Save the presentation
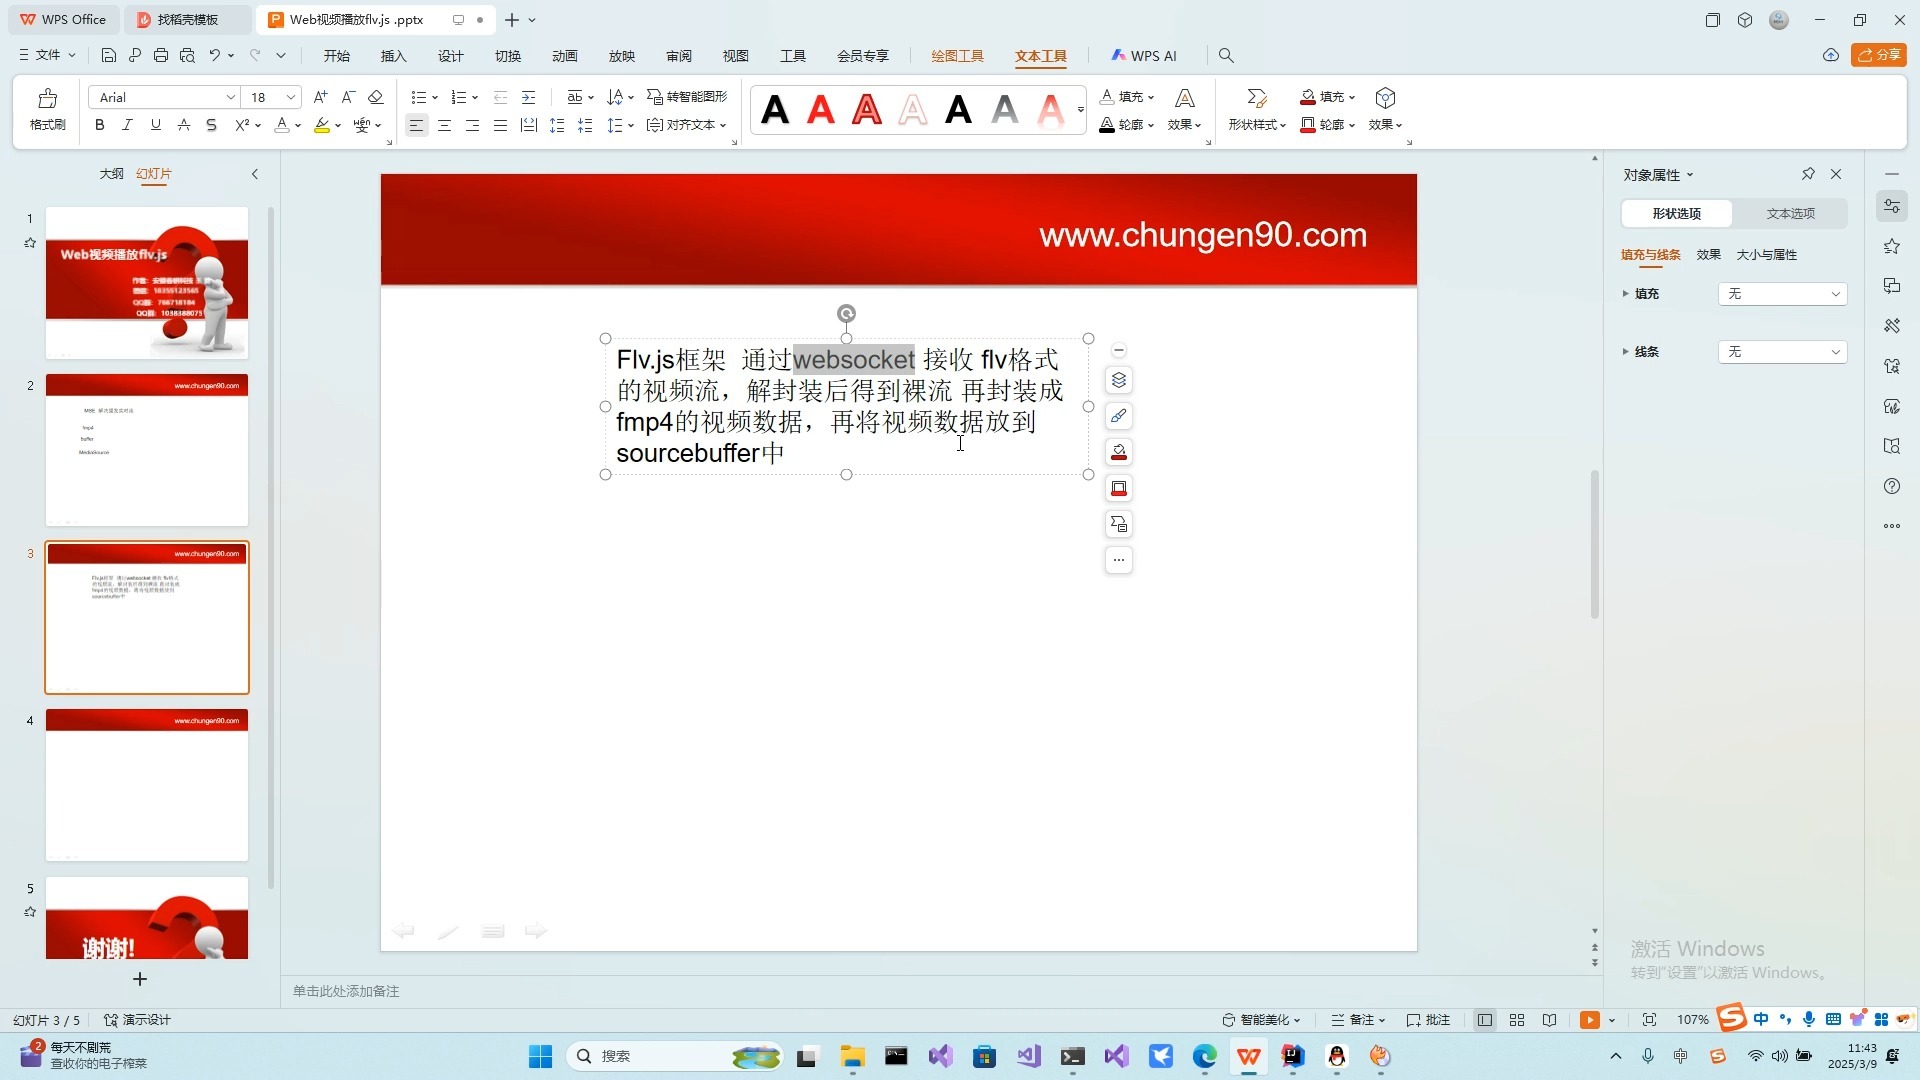 click(109, 55)
